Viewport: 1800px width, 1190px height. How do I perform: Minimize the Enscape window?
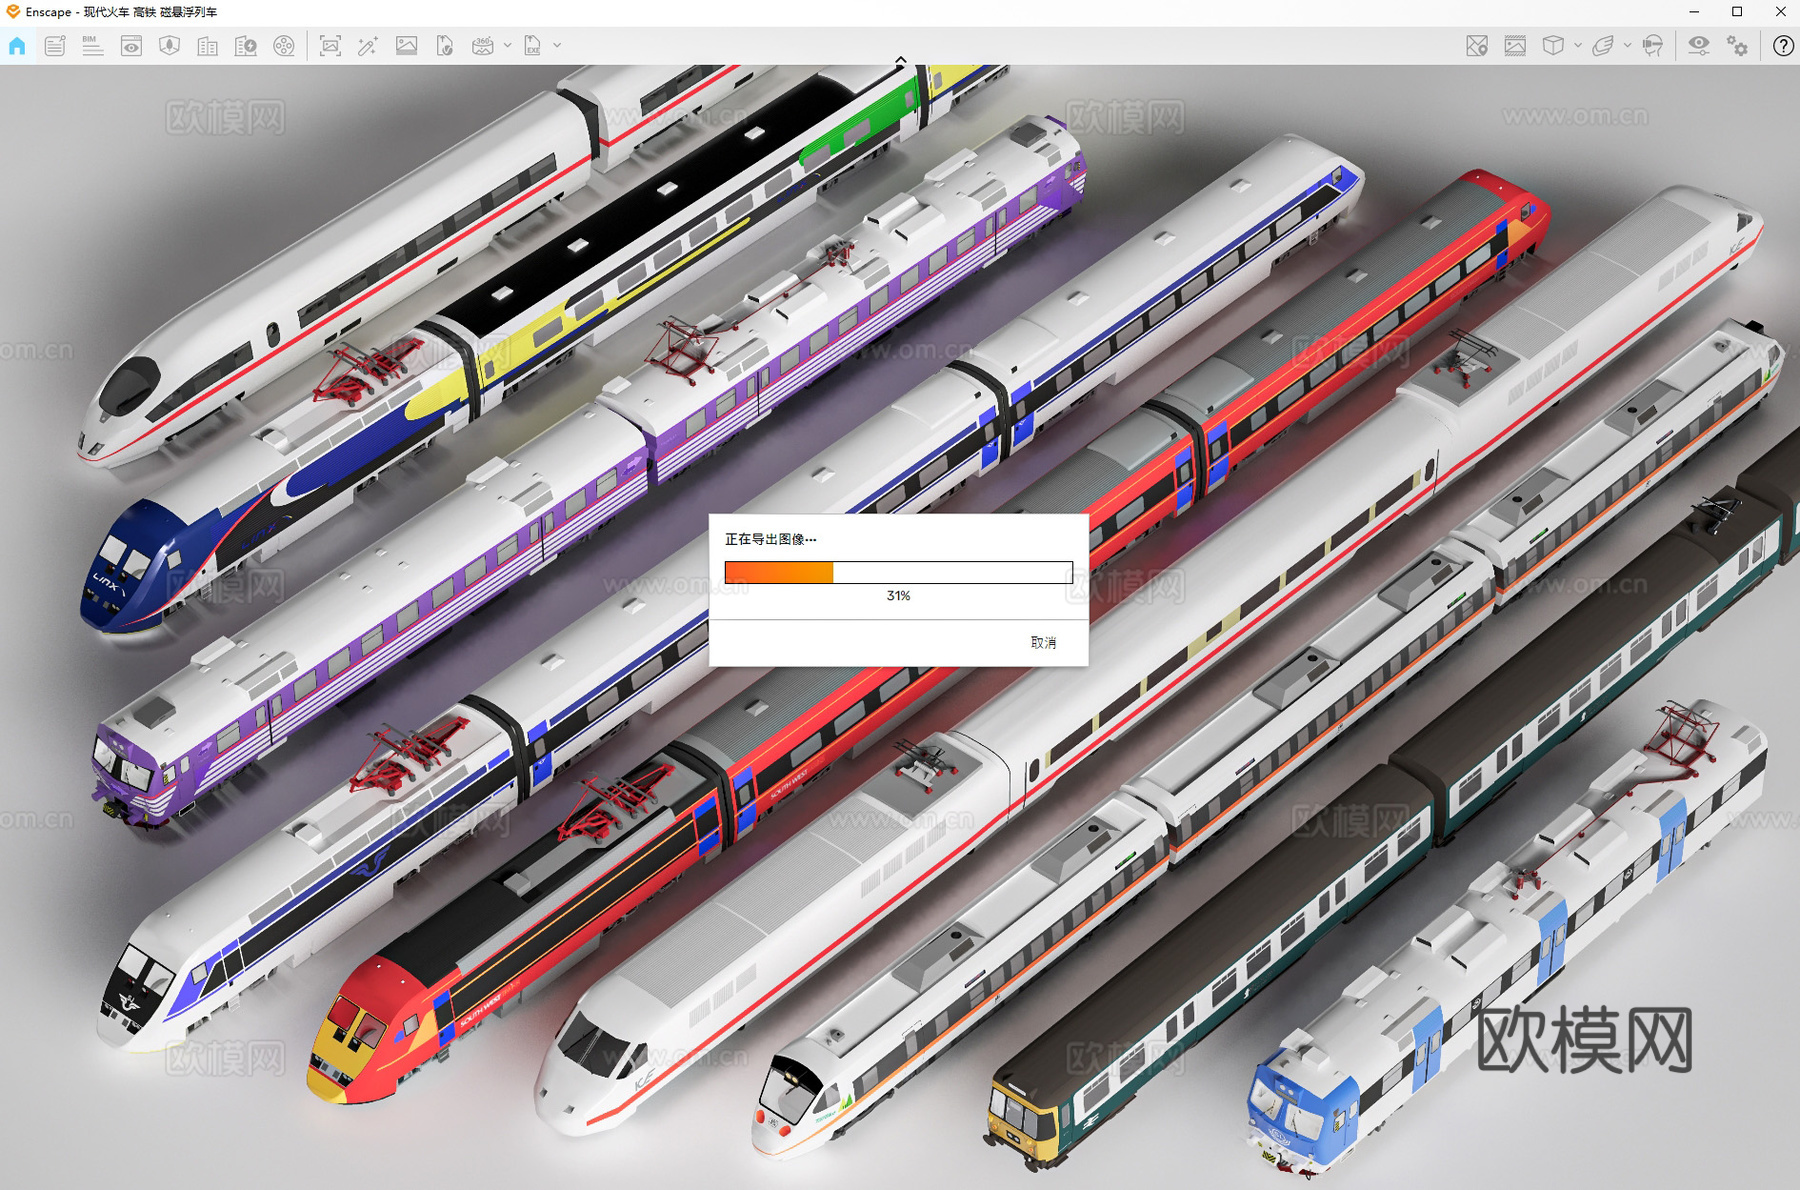click(x=1694, y=12)
